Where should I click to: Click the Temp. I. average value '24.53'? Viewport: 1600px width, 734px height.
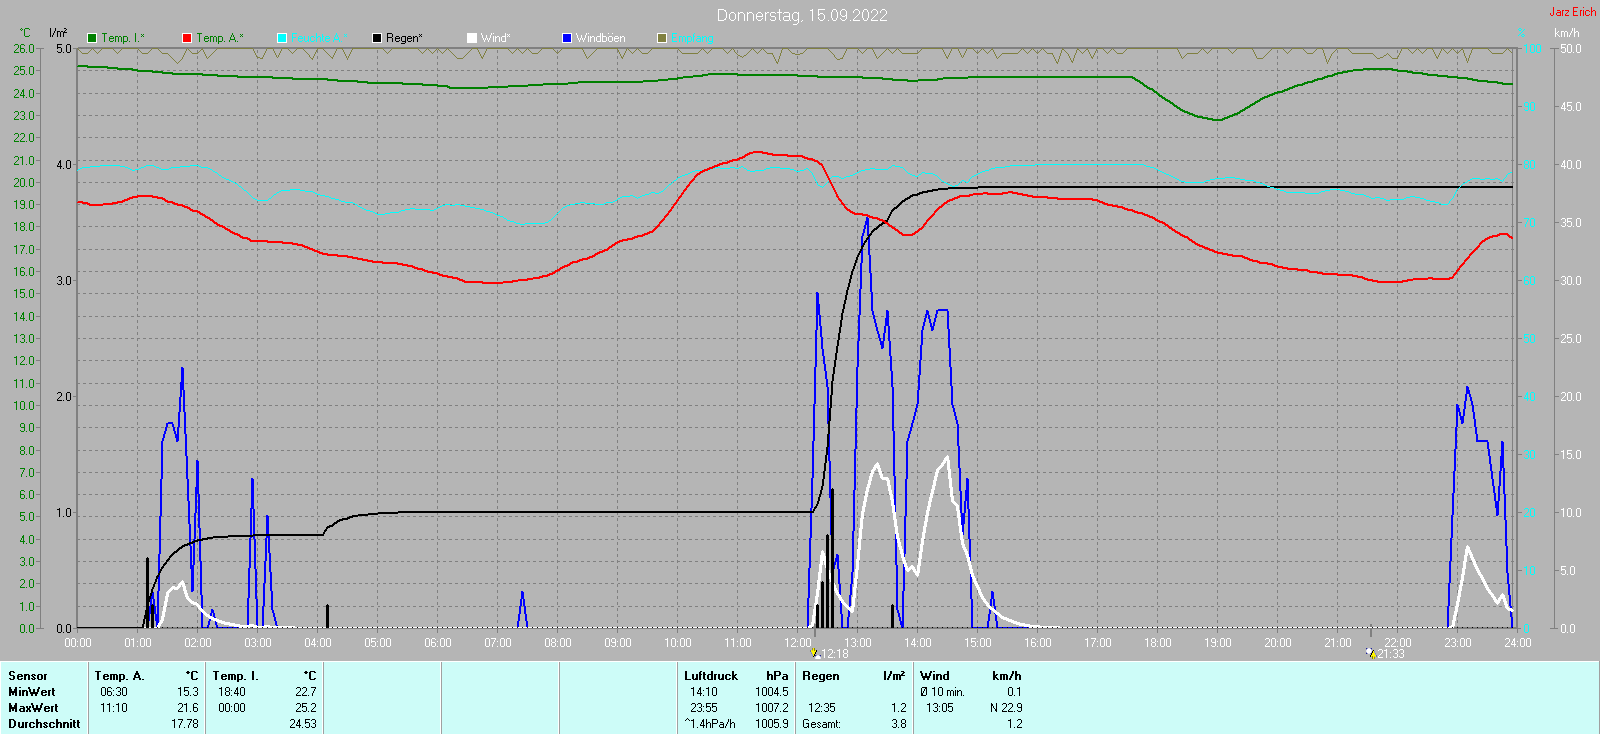pyautogui.click(x=303, y=724)
